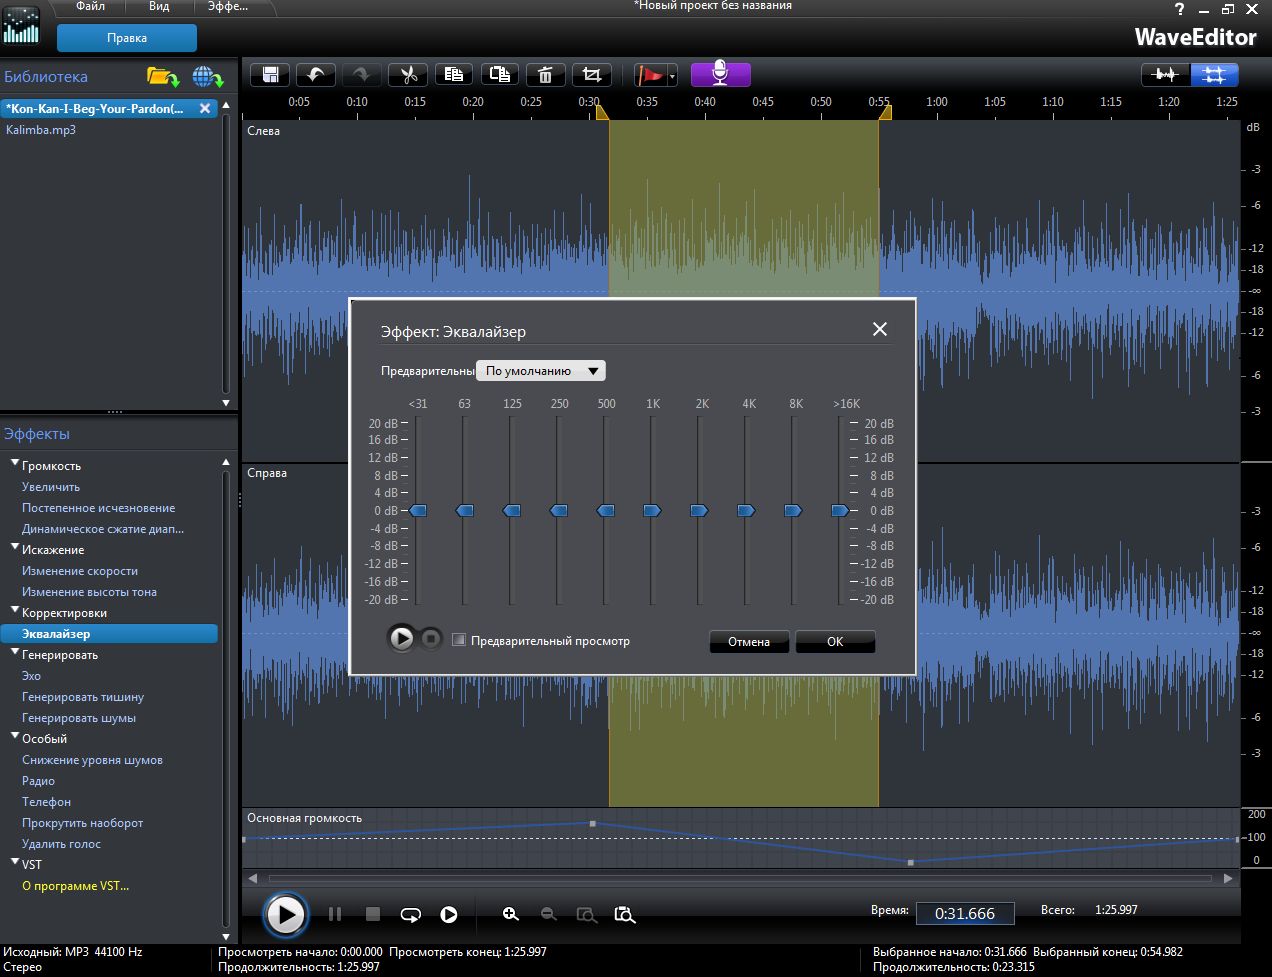Open the Файл menu

[x=90, y=7]
